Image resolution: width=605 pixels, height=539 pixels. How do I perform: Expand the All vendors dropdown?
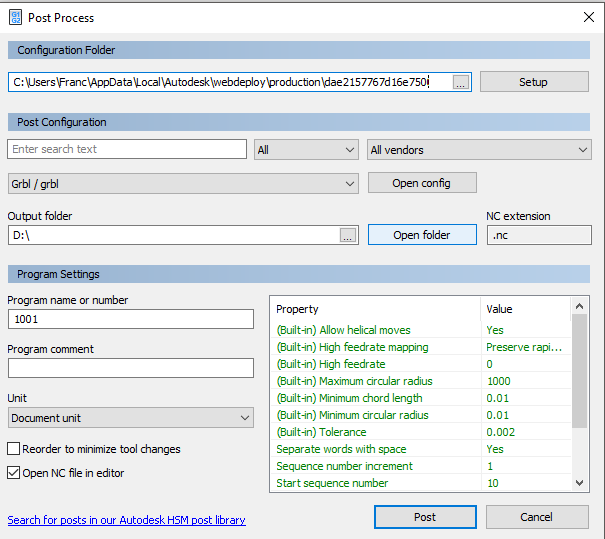479,150
